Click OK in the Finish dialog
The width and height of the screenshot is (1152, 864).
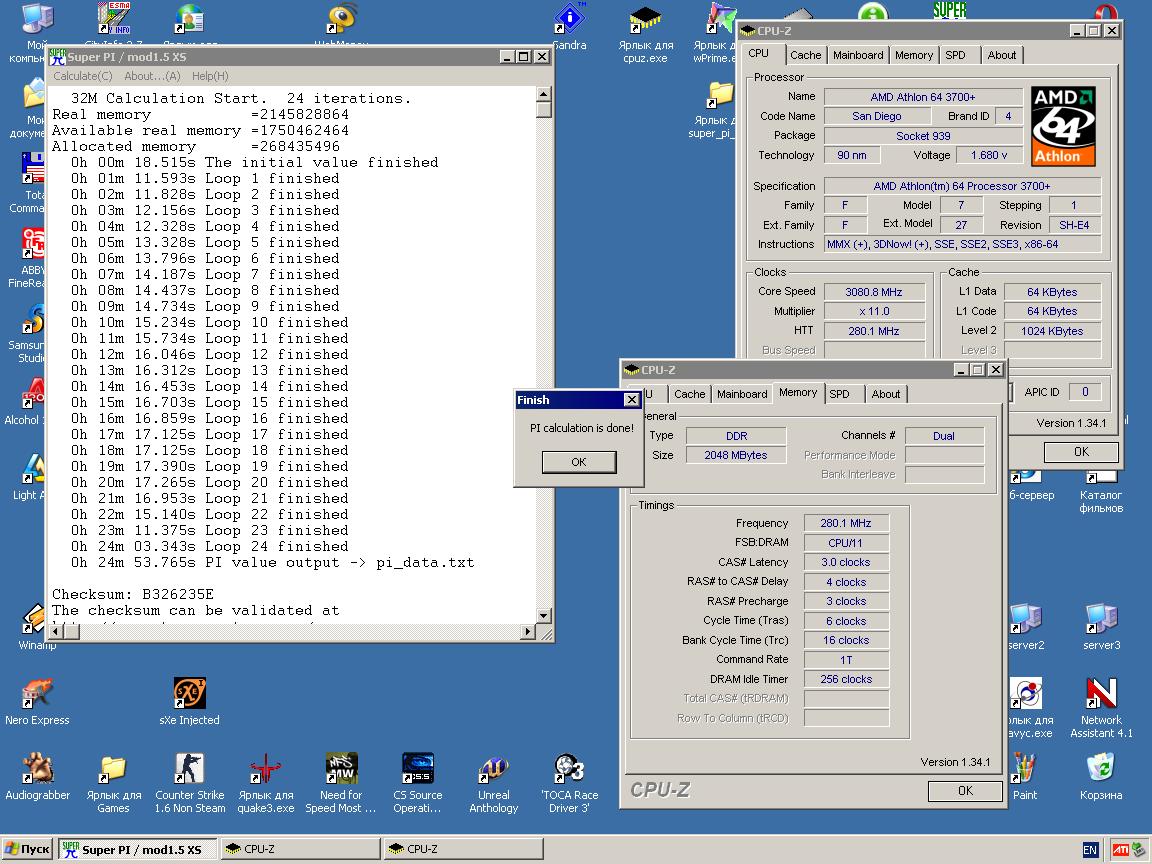tap(579, 462)
